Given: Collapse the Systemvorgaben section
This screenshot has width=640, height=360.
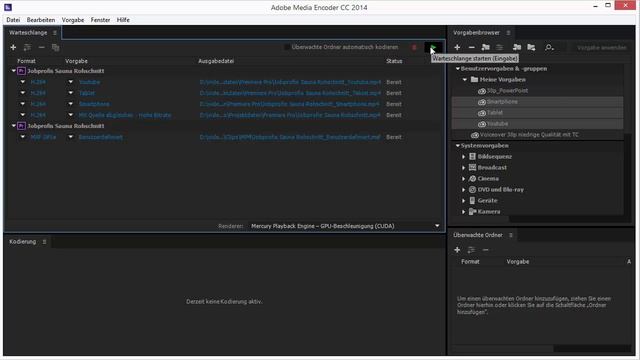Looking at the screenshot, I should (458, 145).
